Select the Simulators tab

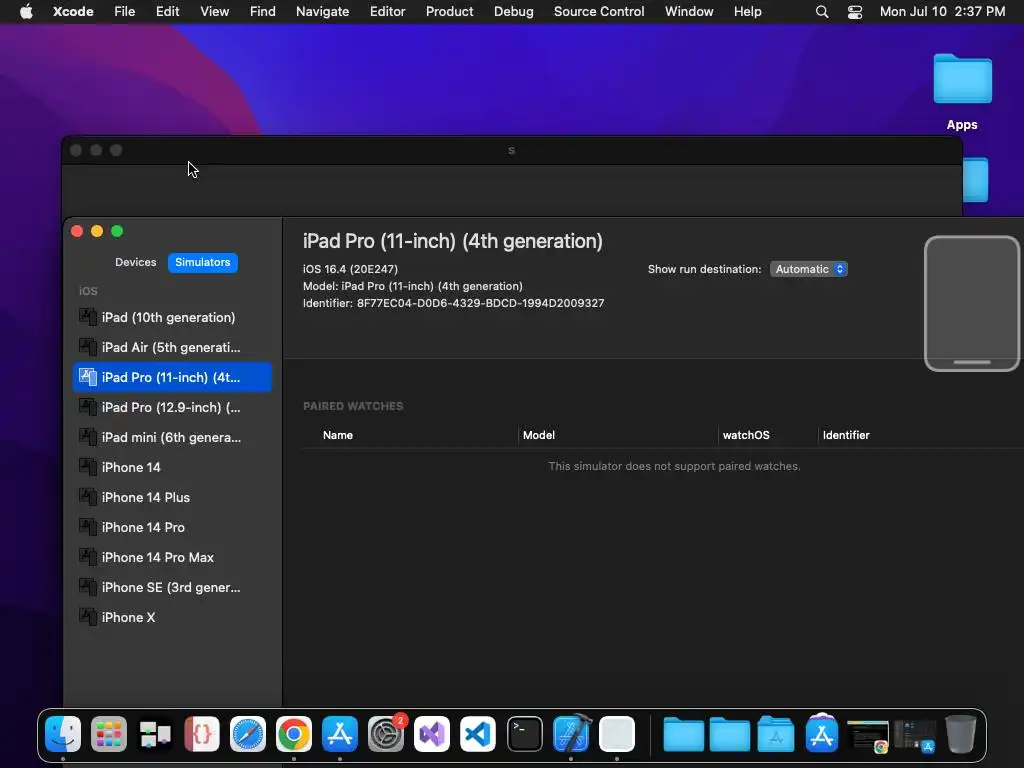202,263
